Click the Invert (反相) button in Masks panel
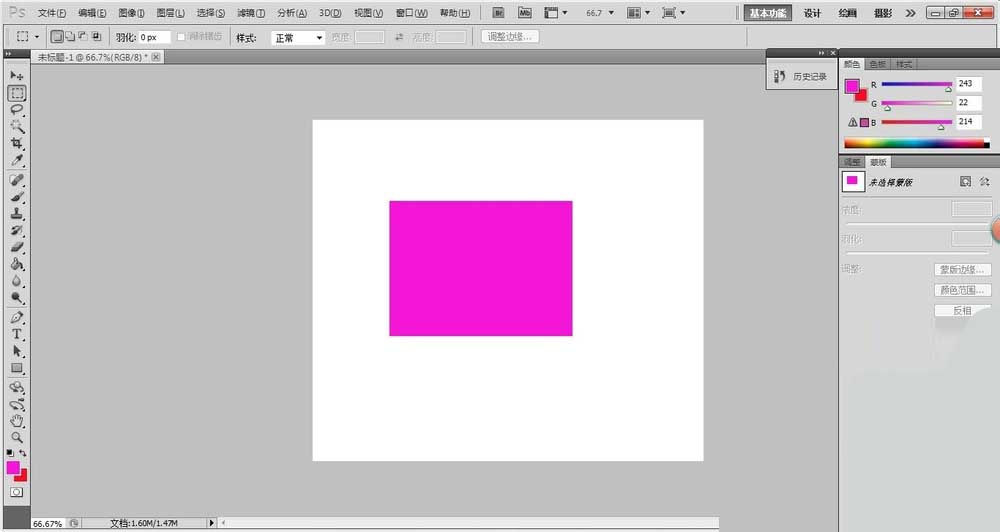This screenshot has width=1000, height=532. [962, 311]
